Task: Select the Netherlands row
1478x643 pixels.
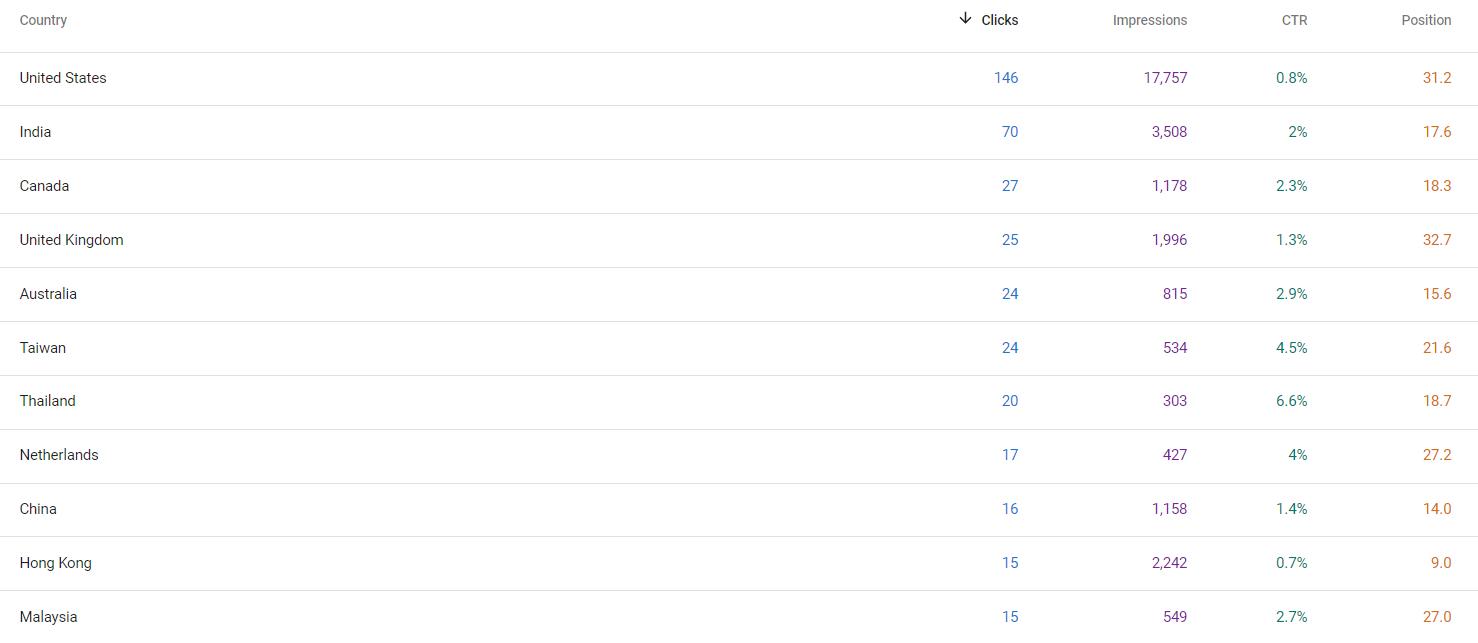Action: (59, 455)
